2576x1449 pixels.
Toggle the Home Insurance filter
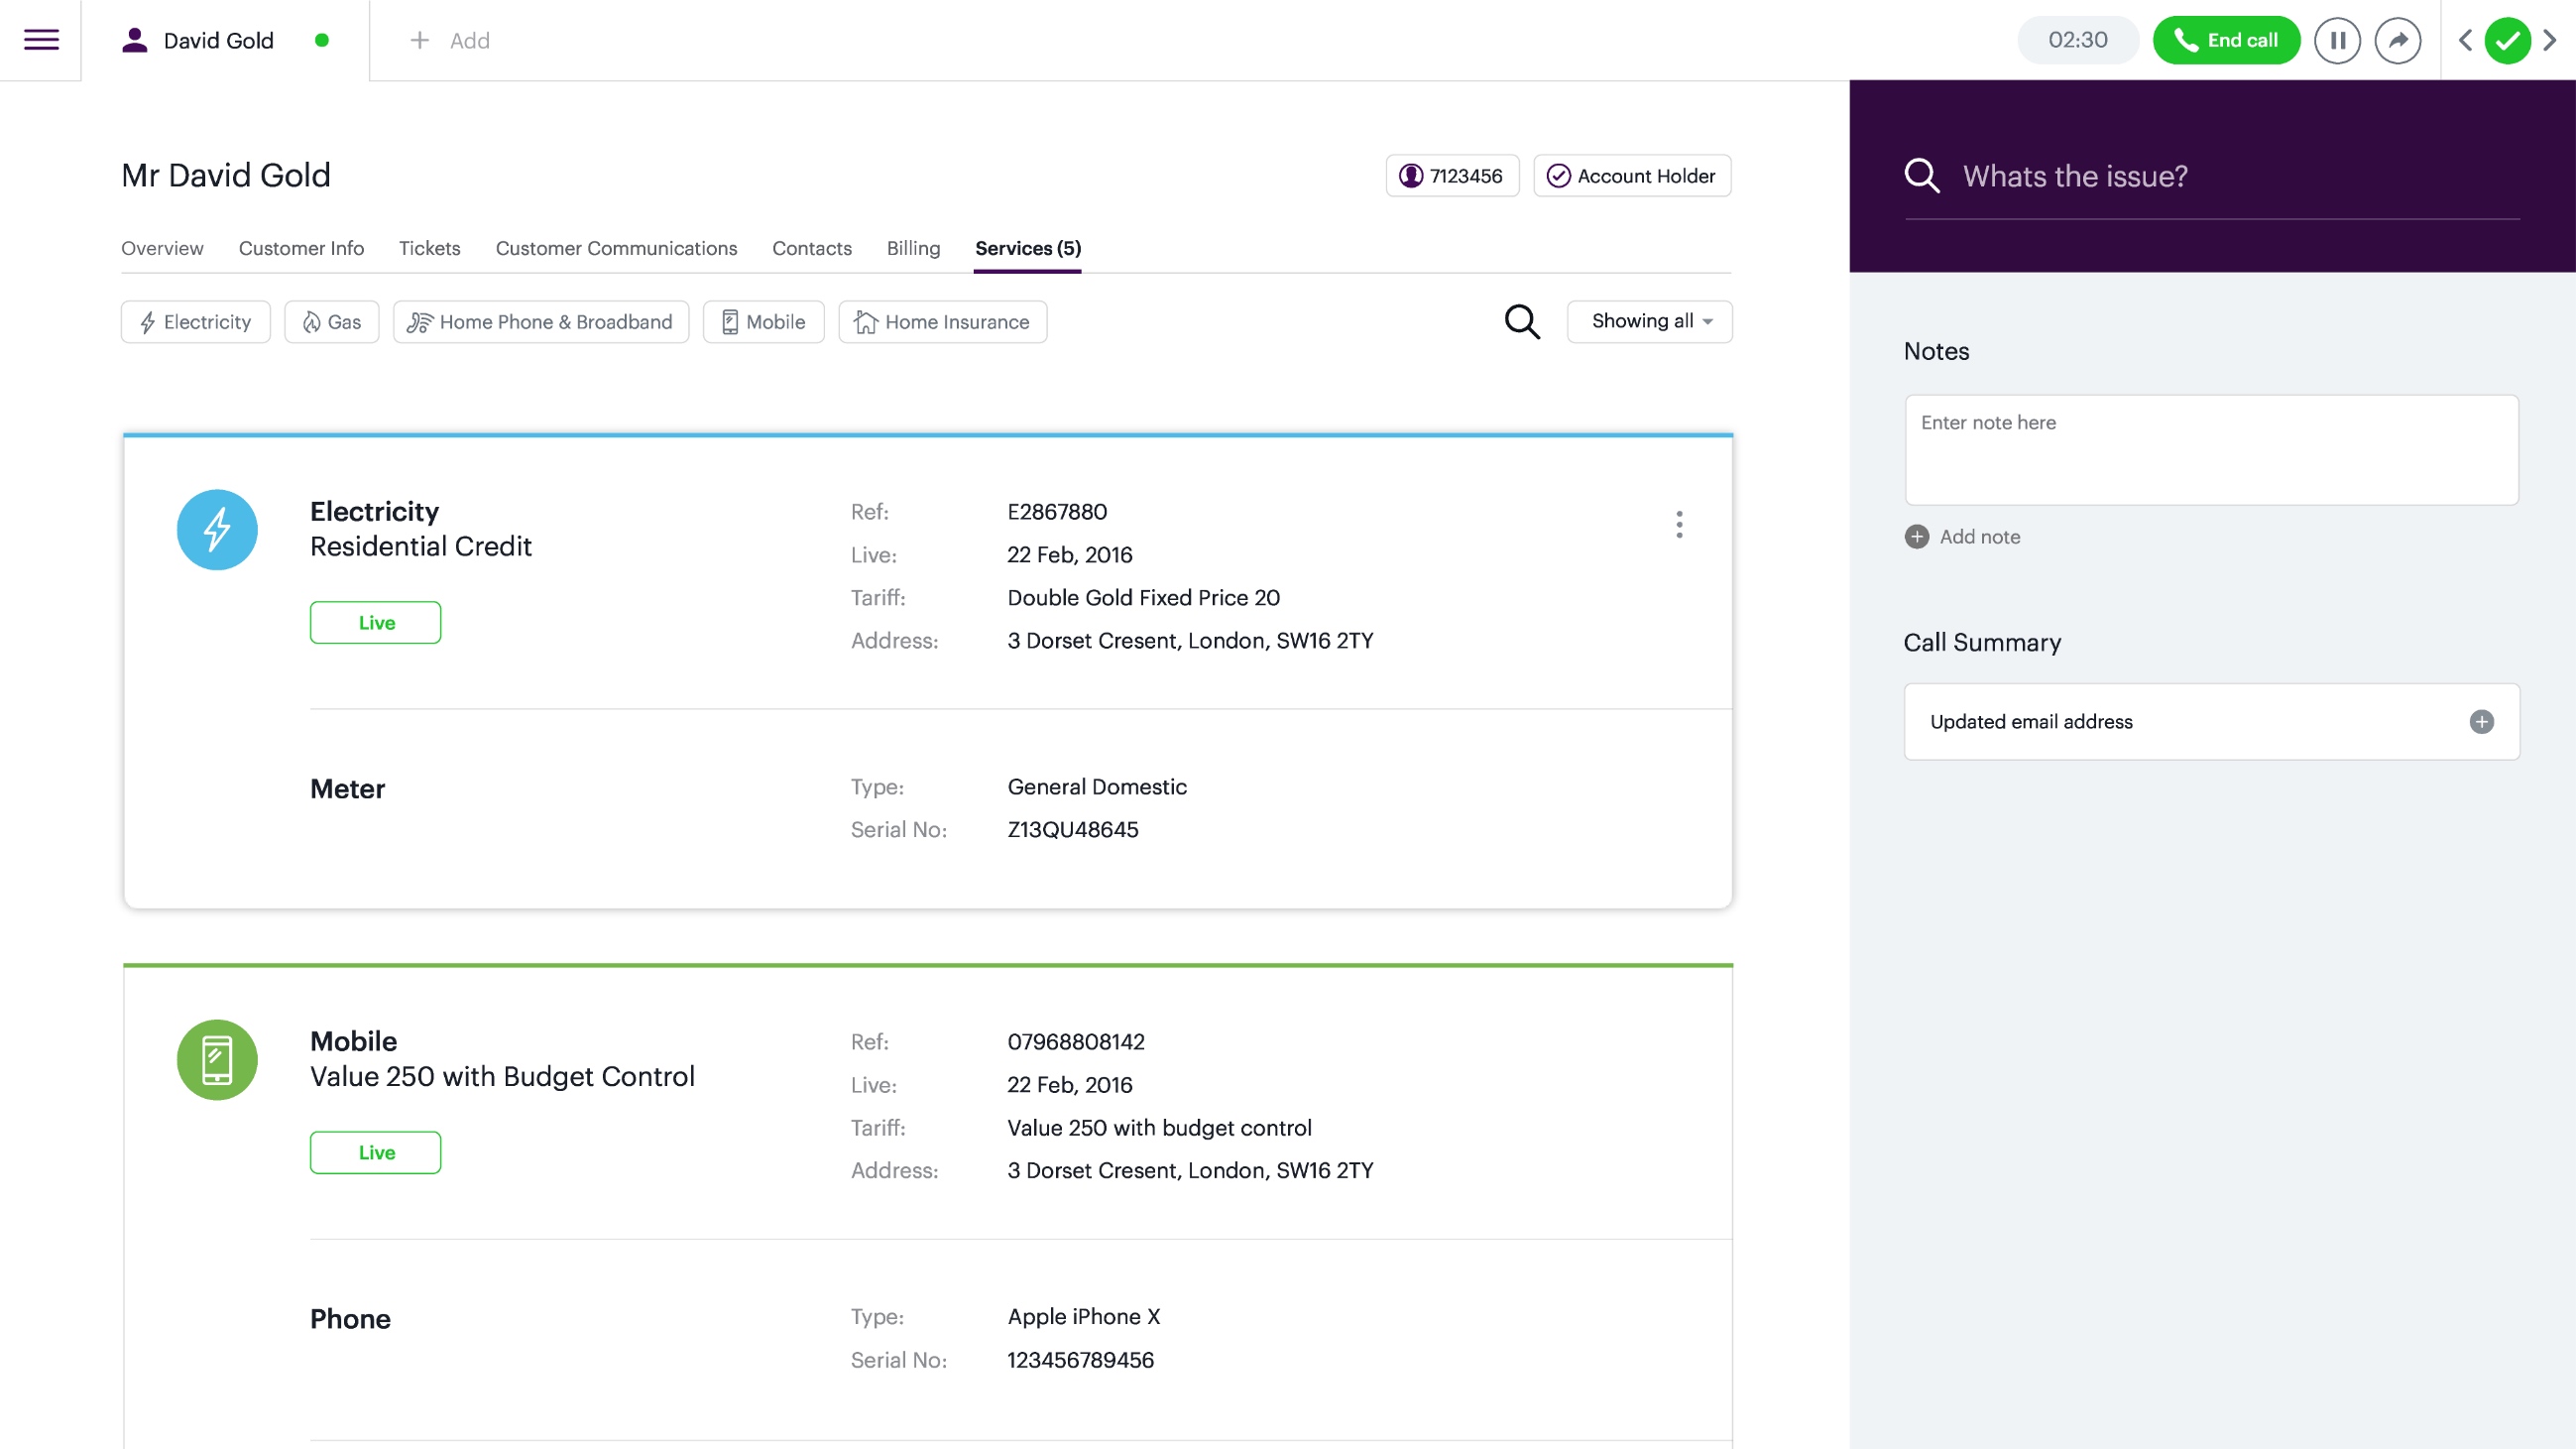(941, 321)
